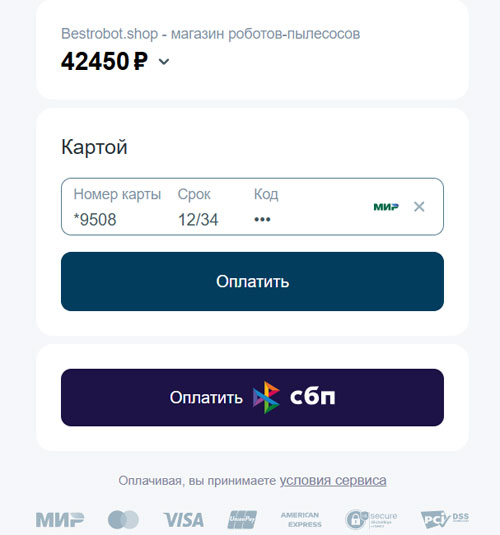Click the 42450 ₽ total amount

point(104,61)
